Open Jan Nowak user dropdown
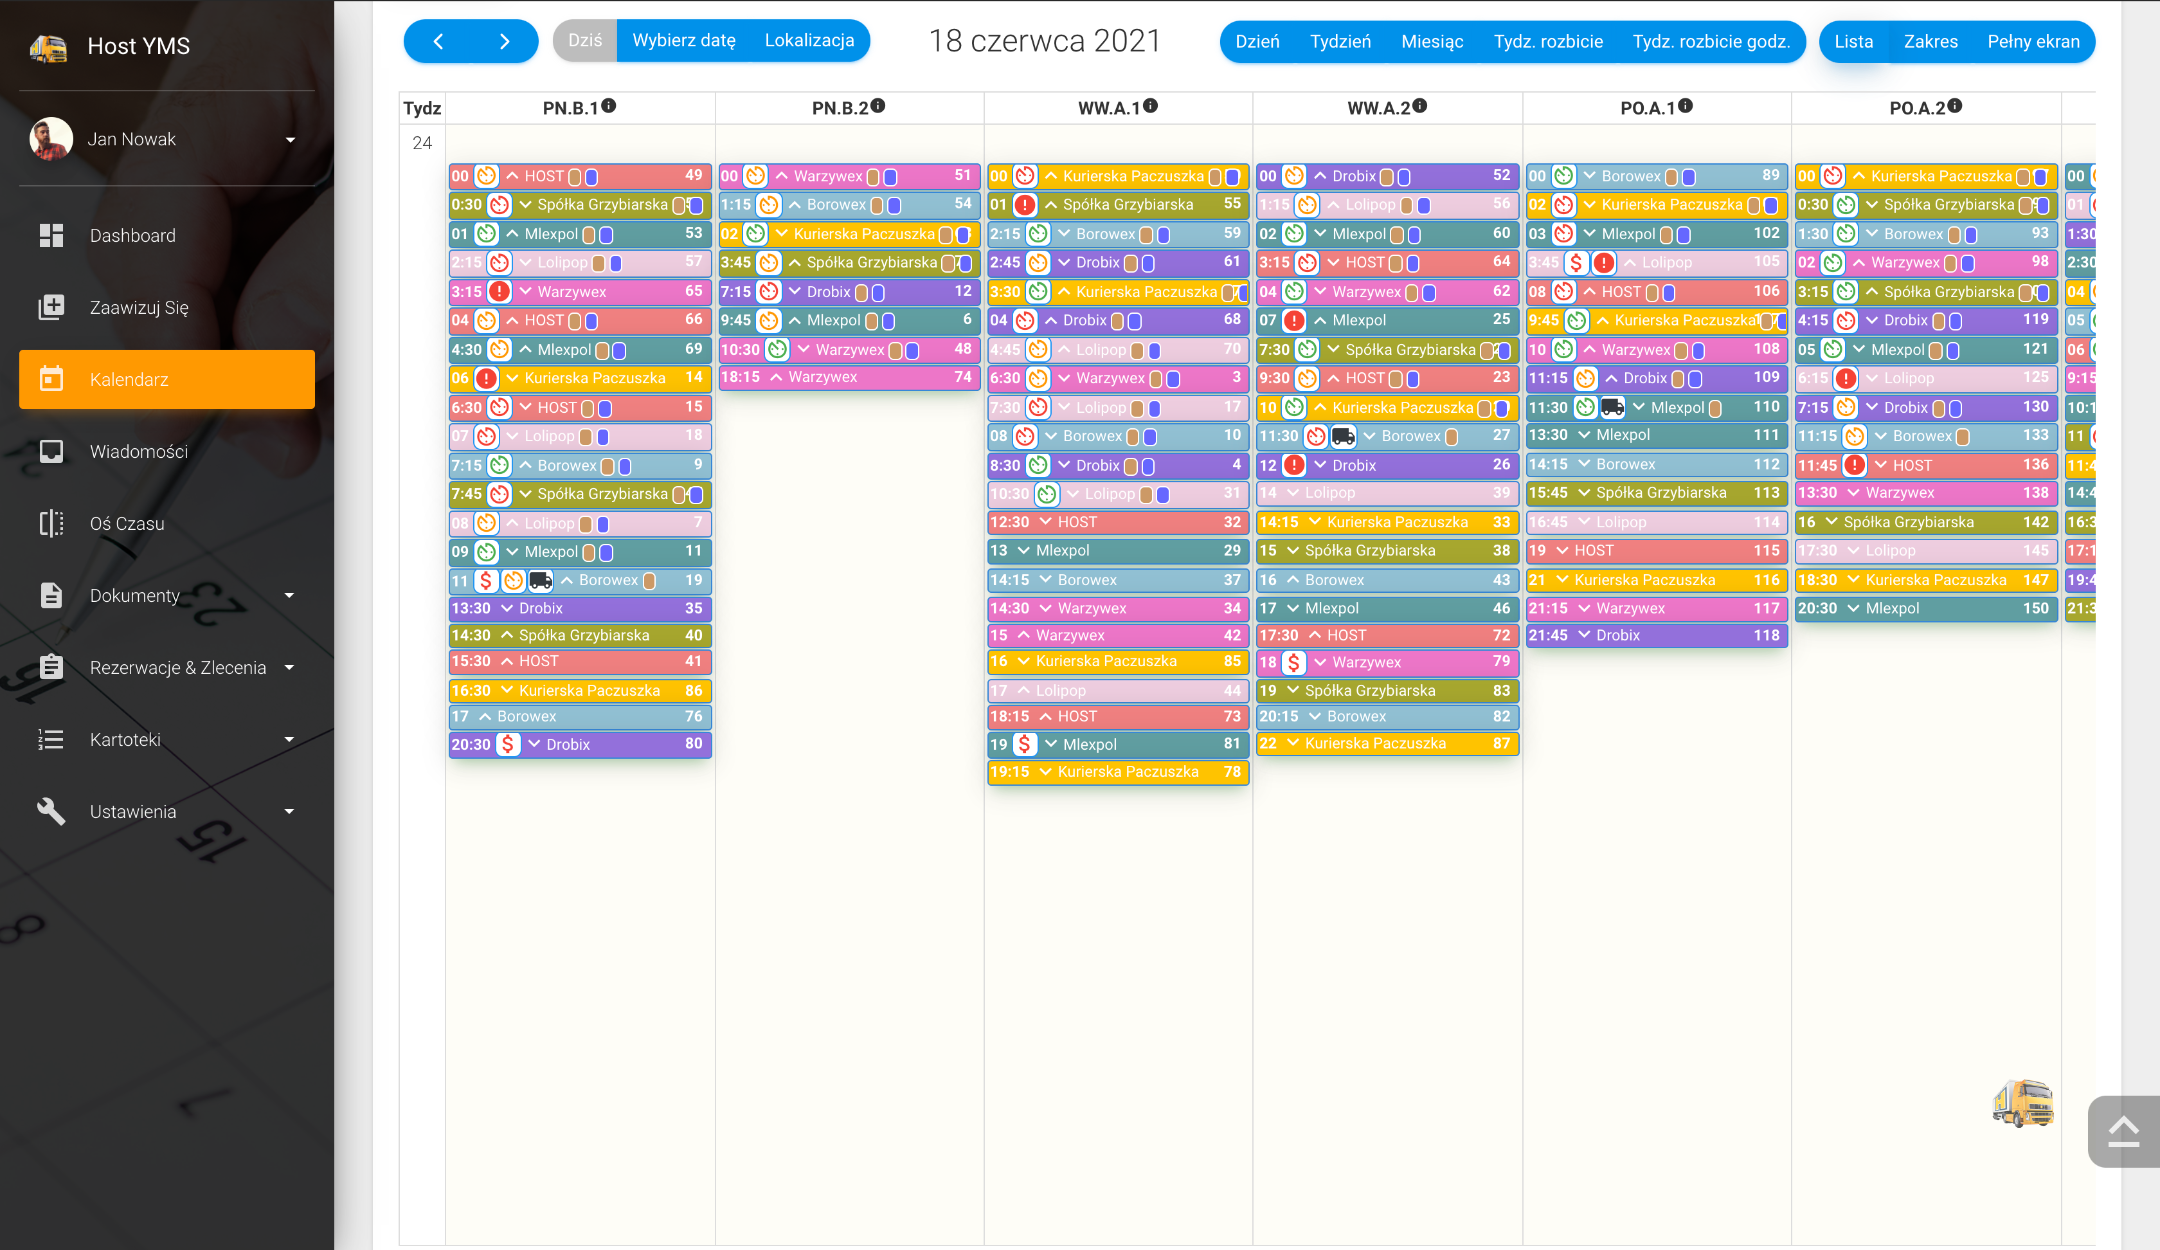Screen dimensions: 2160x1250 [x=290, y=140]
